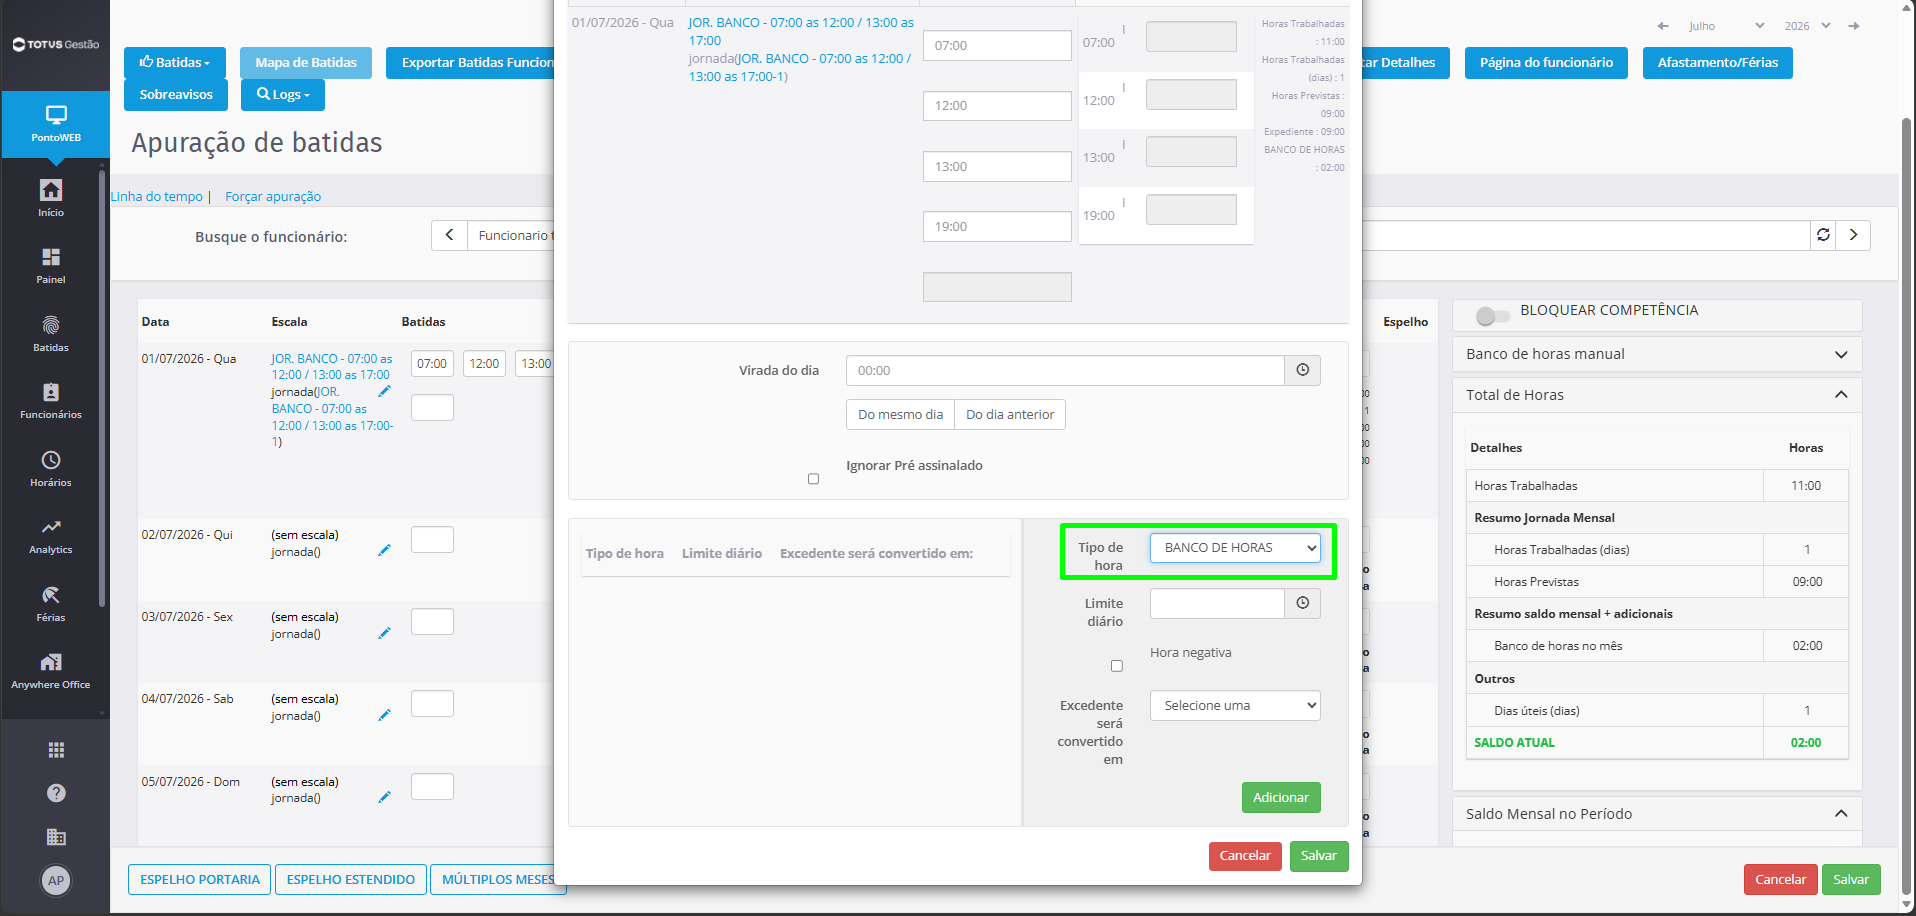The height and width of the screenshot is (916, 1916).
Task: Click Cancelar in the dialog
Action: [x=1245, y=856]
